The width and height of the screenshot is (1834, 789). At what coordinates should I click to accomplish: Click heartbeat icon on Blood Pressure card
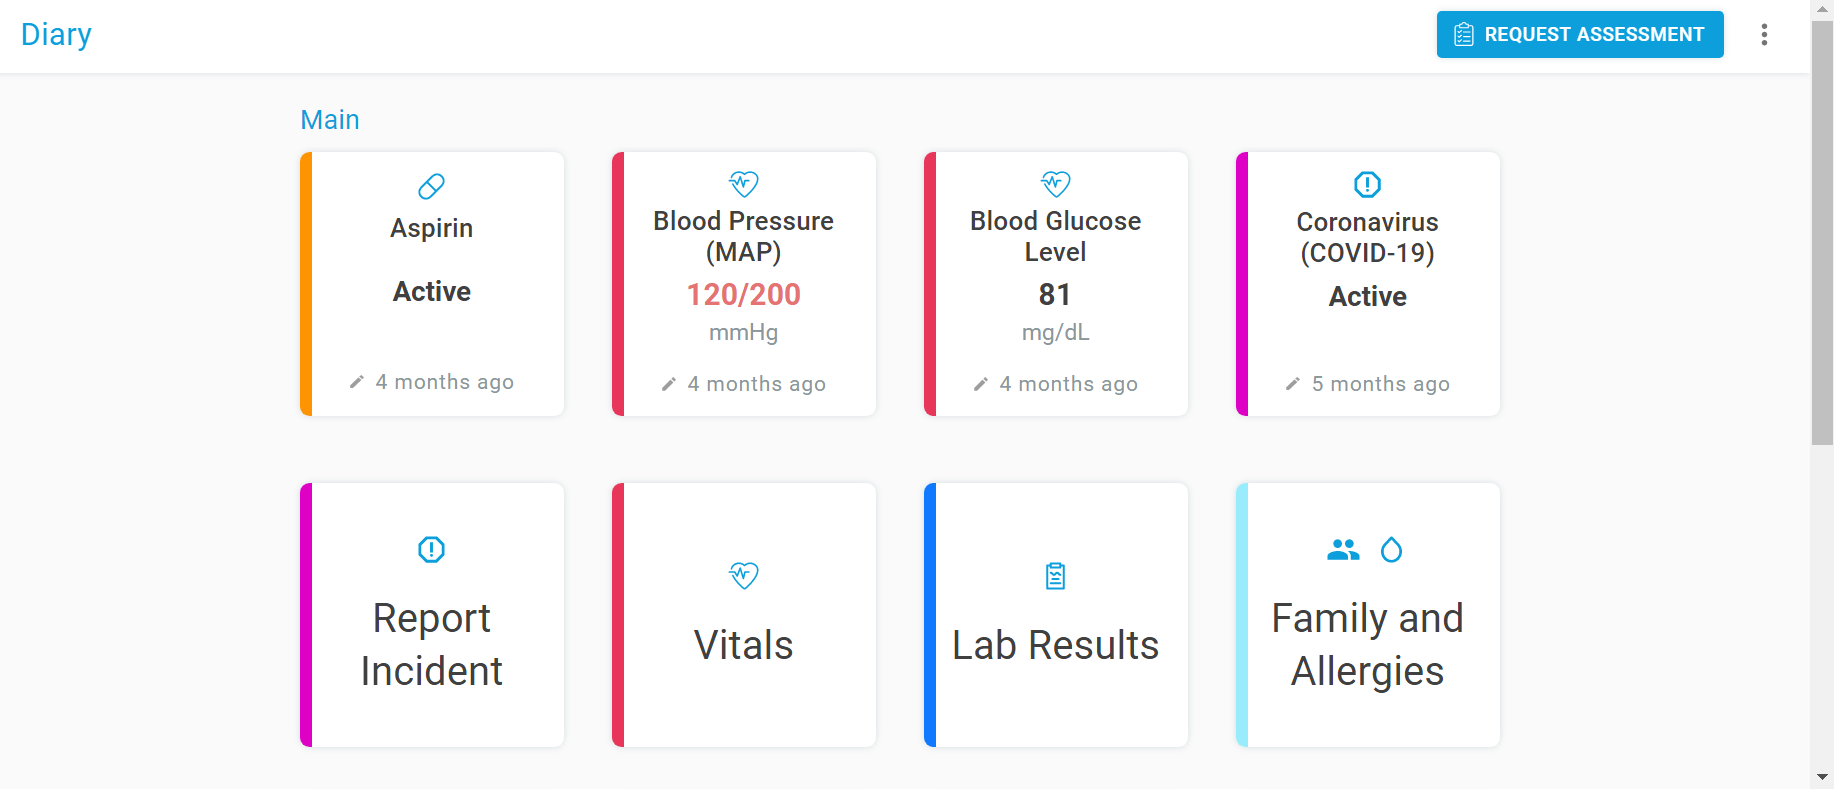pos(744,184)
